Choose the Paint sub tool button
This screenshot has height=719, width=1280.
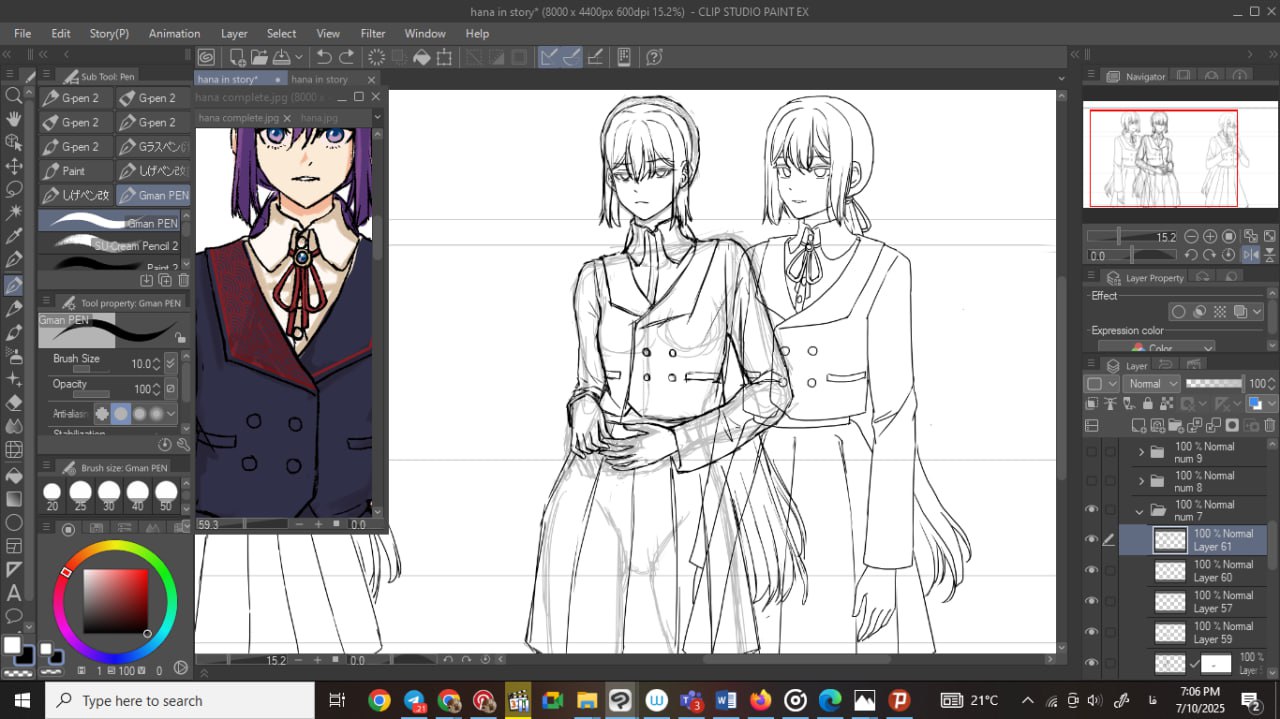pos(76,171)
